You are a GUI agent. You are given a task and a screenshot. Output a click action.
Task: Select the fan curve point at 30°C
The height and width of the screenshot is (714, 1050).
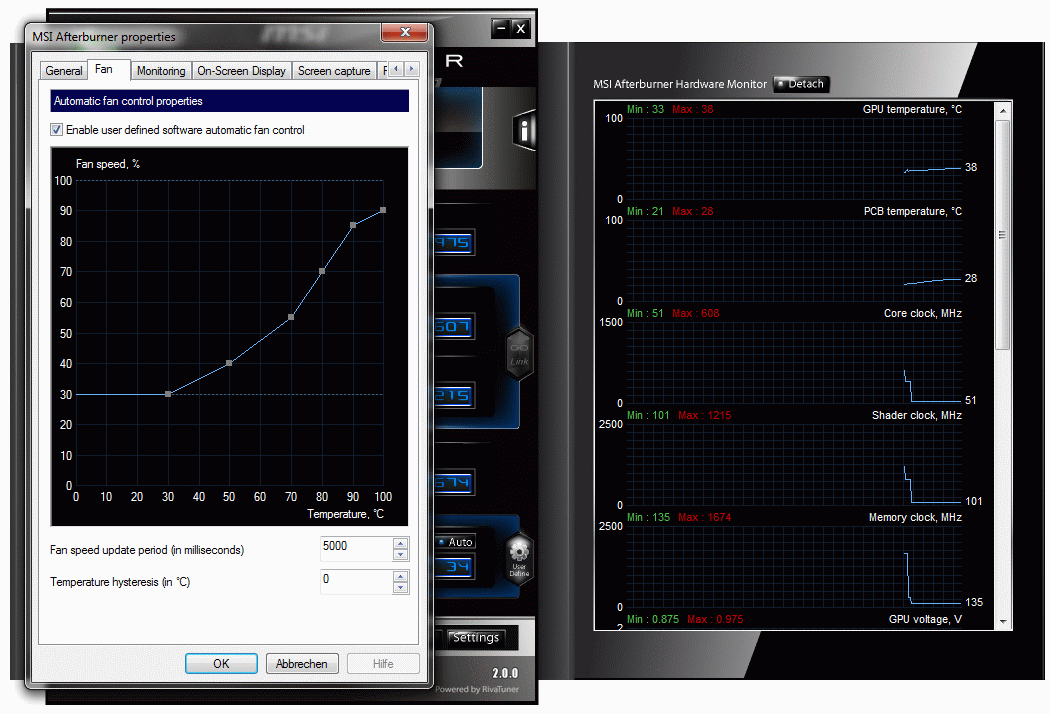tap(168, 394)
